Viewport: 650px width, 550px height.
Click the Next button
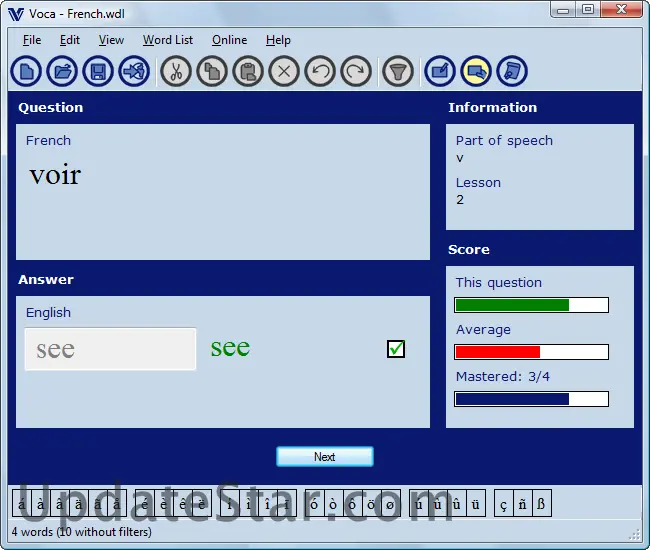[x=325, y=457]
